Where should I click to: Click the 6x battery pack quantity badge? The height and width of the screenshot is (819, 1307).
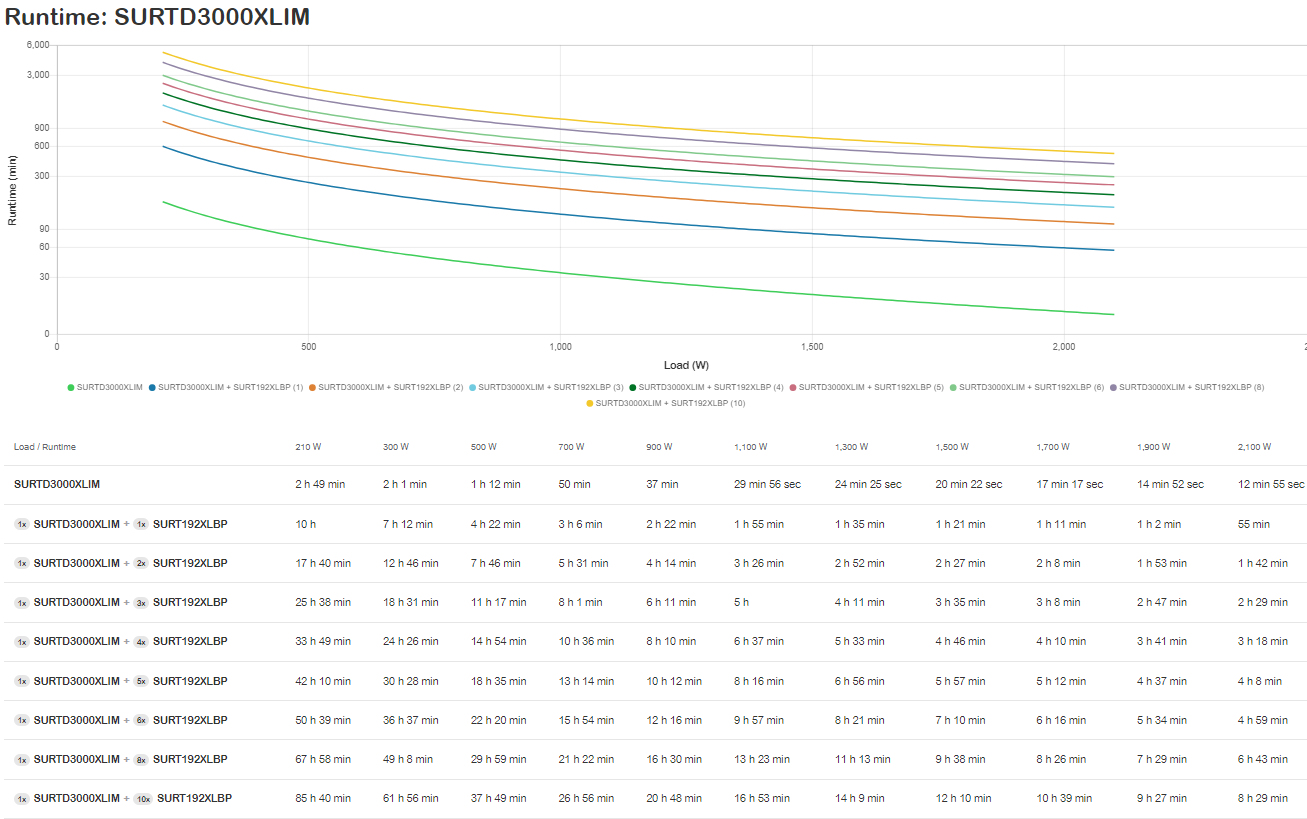pos(141,720)
